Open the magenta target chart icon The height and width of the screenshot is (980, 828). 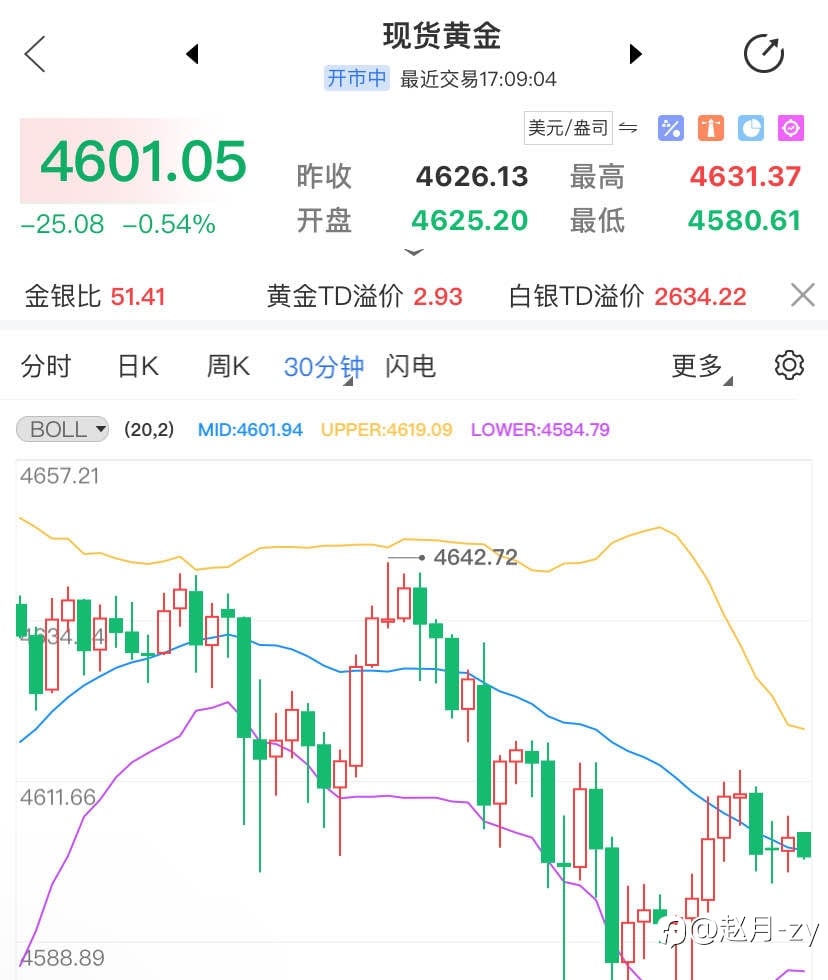point(790,128)
